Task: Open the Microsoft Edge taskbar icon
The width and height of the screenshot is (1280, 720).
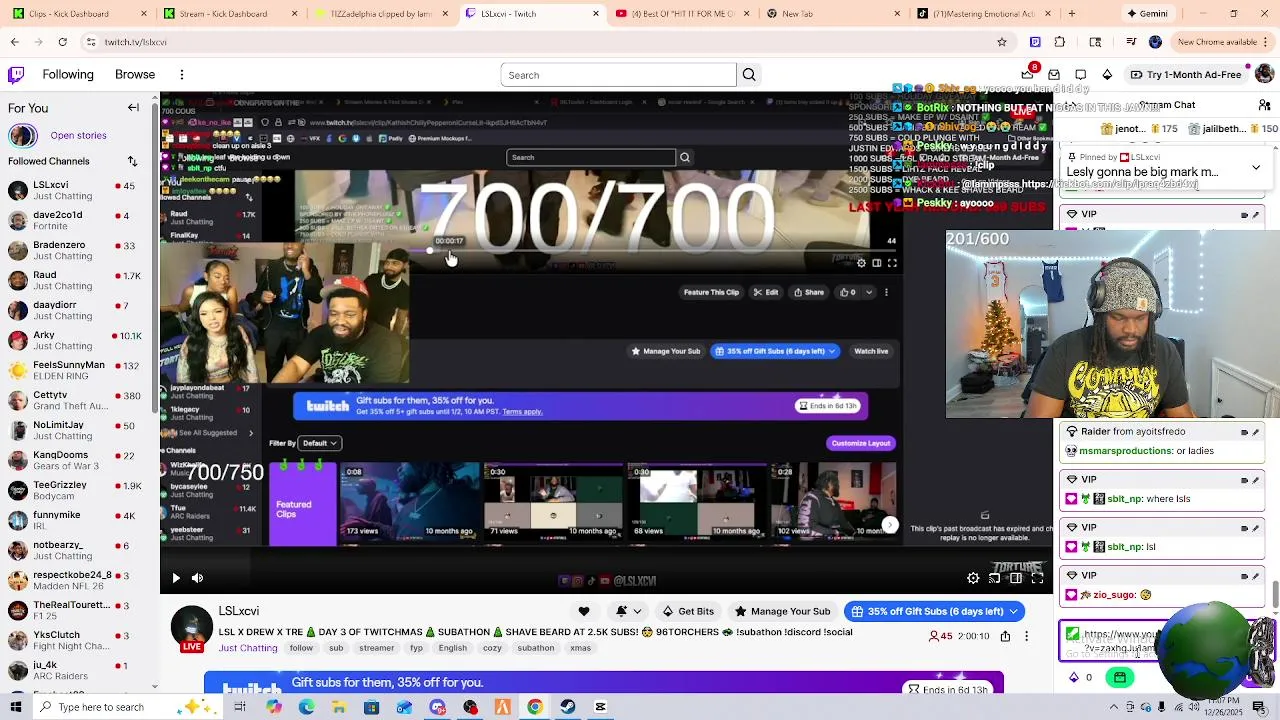Action: [306, 707]
